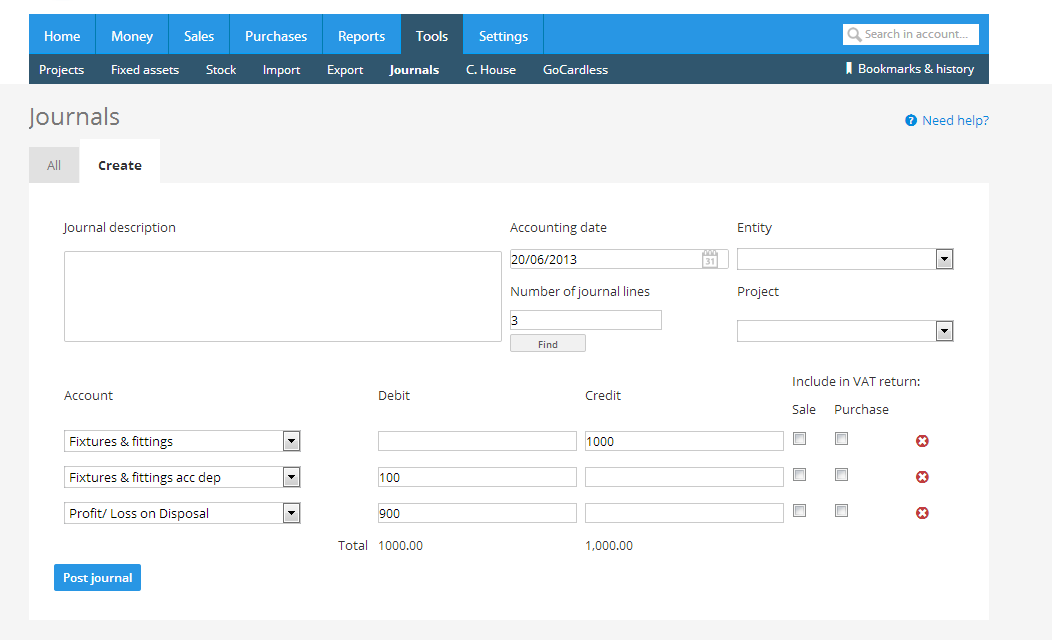Open the Export section
The width and height of the screenshot is (1052, 640).
pos(345,69)
